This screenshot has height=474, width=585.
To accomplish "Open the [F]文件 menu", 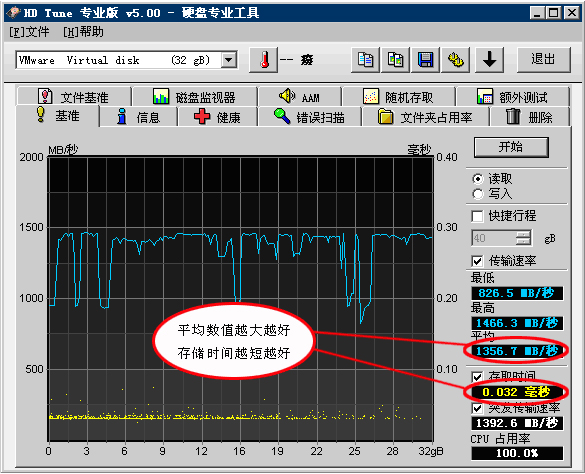I will click(29, 32).
